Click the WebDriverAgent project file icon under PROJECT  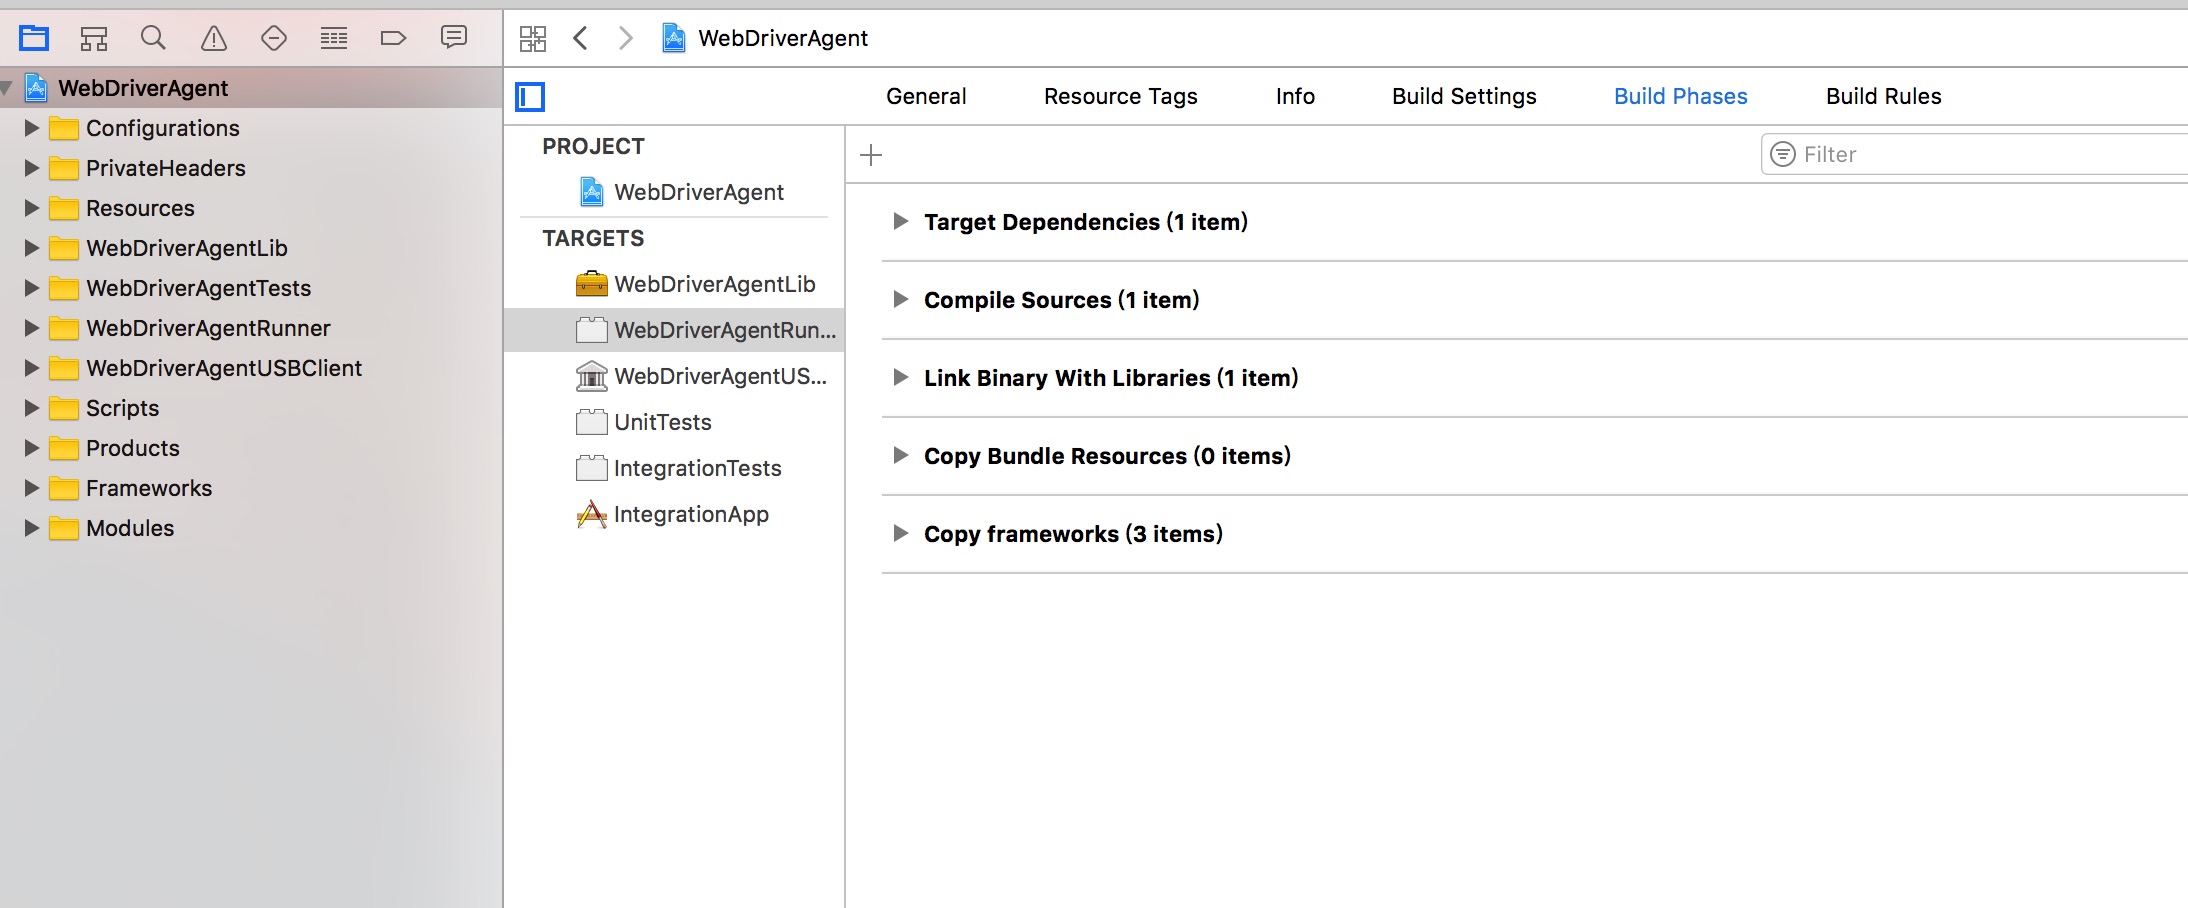[x=592, y=192]
